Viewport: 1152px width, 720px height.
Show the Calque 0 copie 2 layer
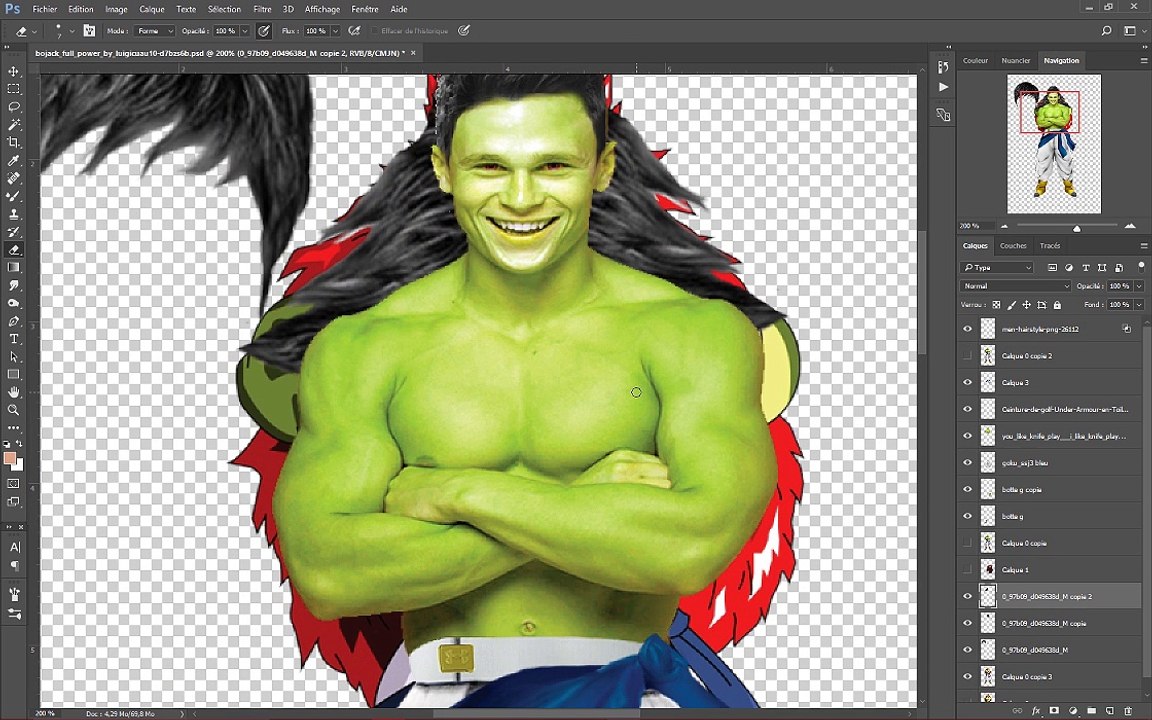(968, 356)
